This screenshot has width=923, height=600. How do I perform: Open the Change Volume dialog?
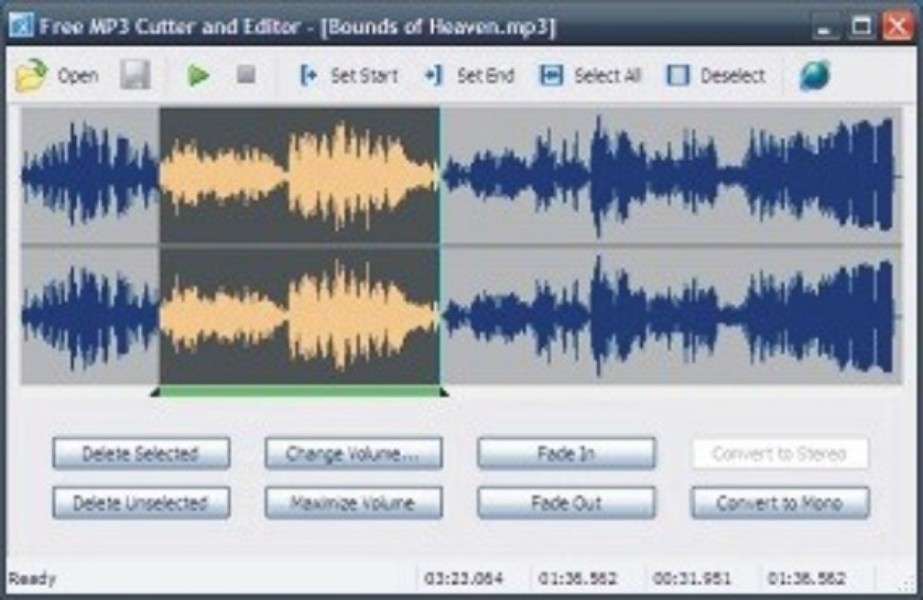pyautogui.click(x=352, y=453)
